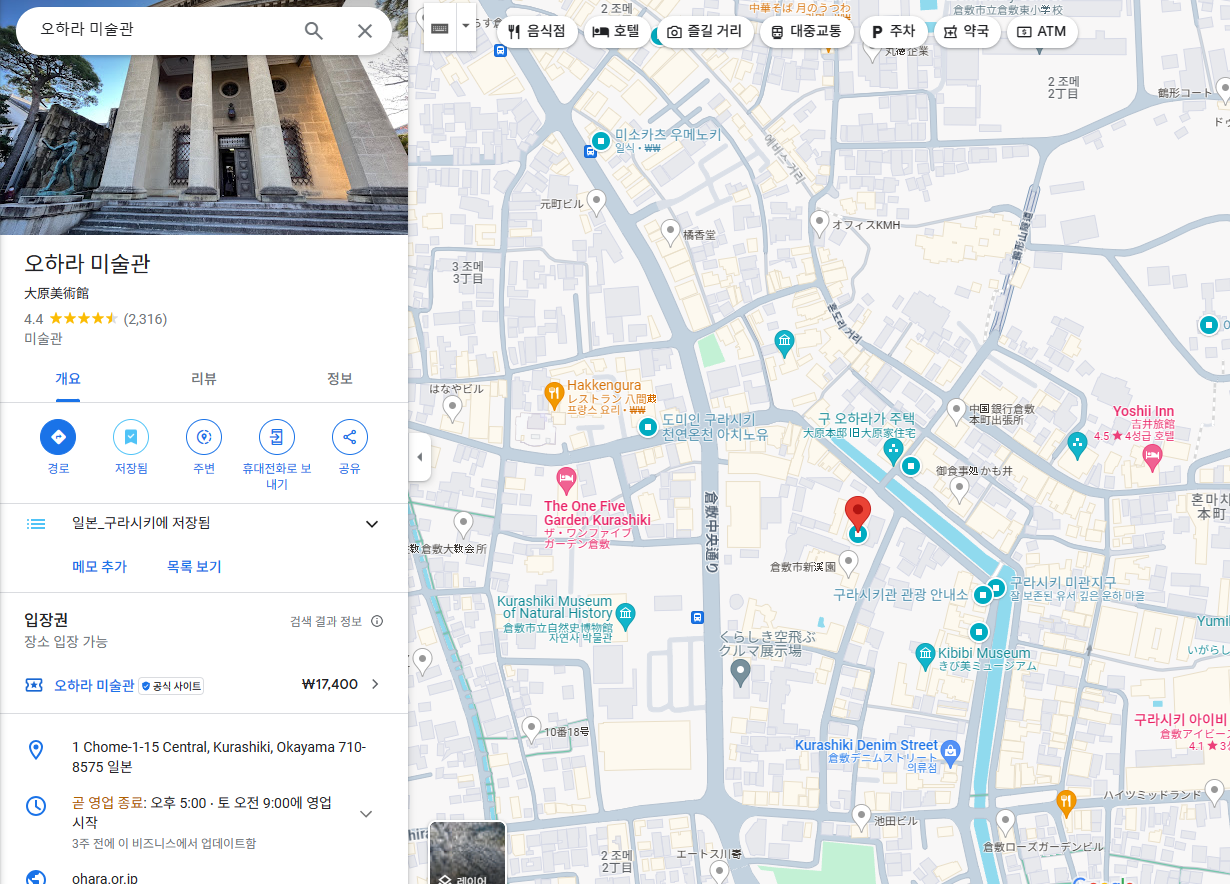Click the address location pin icon
This screenshot has height=884, width=1230.
pos(36,750)
